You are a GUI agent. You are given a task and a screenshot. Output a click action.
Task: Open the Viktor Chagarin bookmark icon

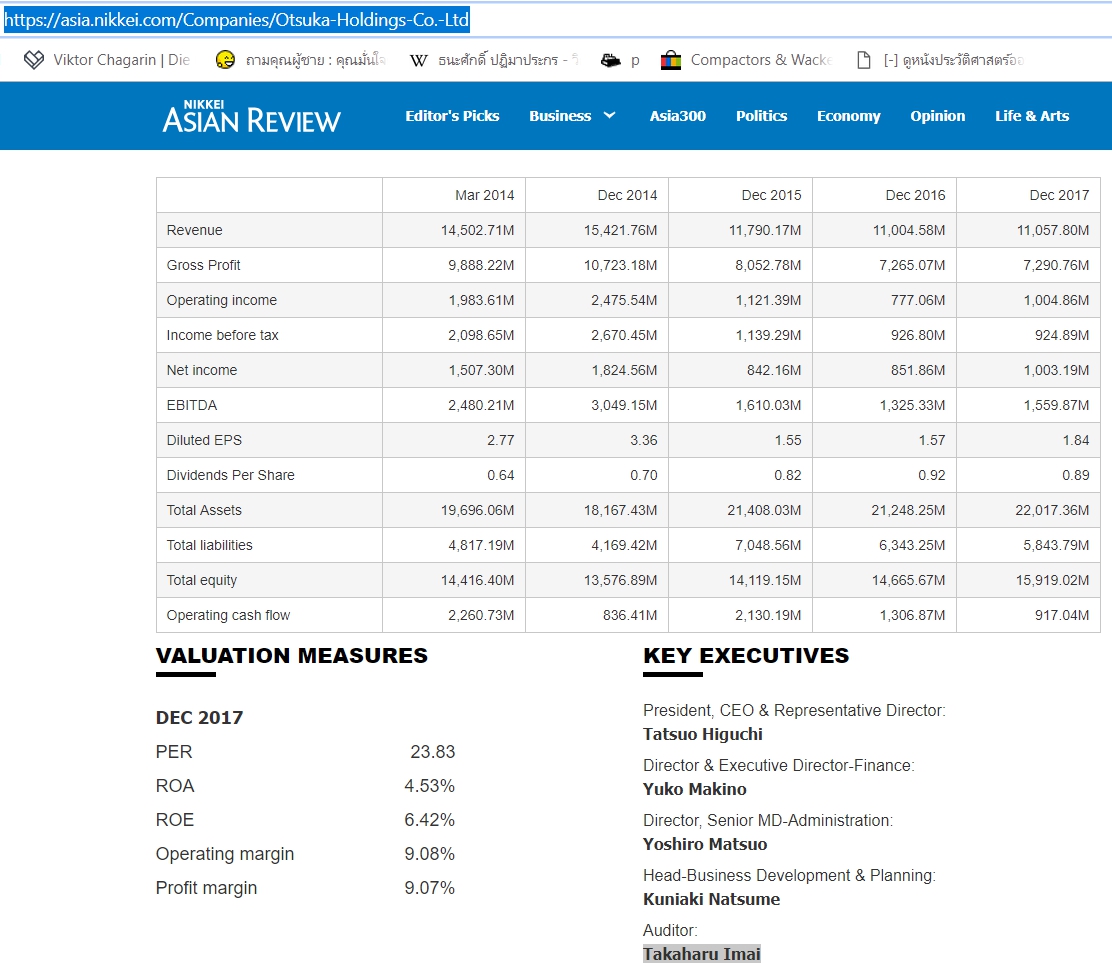tap(34, 60)
